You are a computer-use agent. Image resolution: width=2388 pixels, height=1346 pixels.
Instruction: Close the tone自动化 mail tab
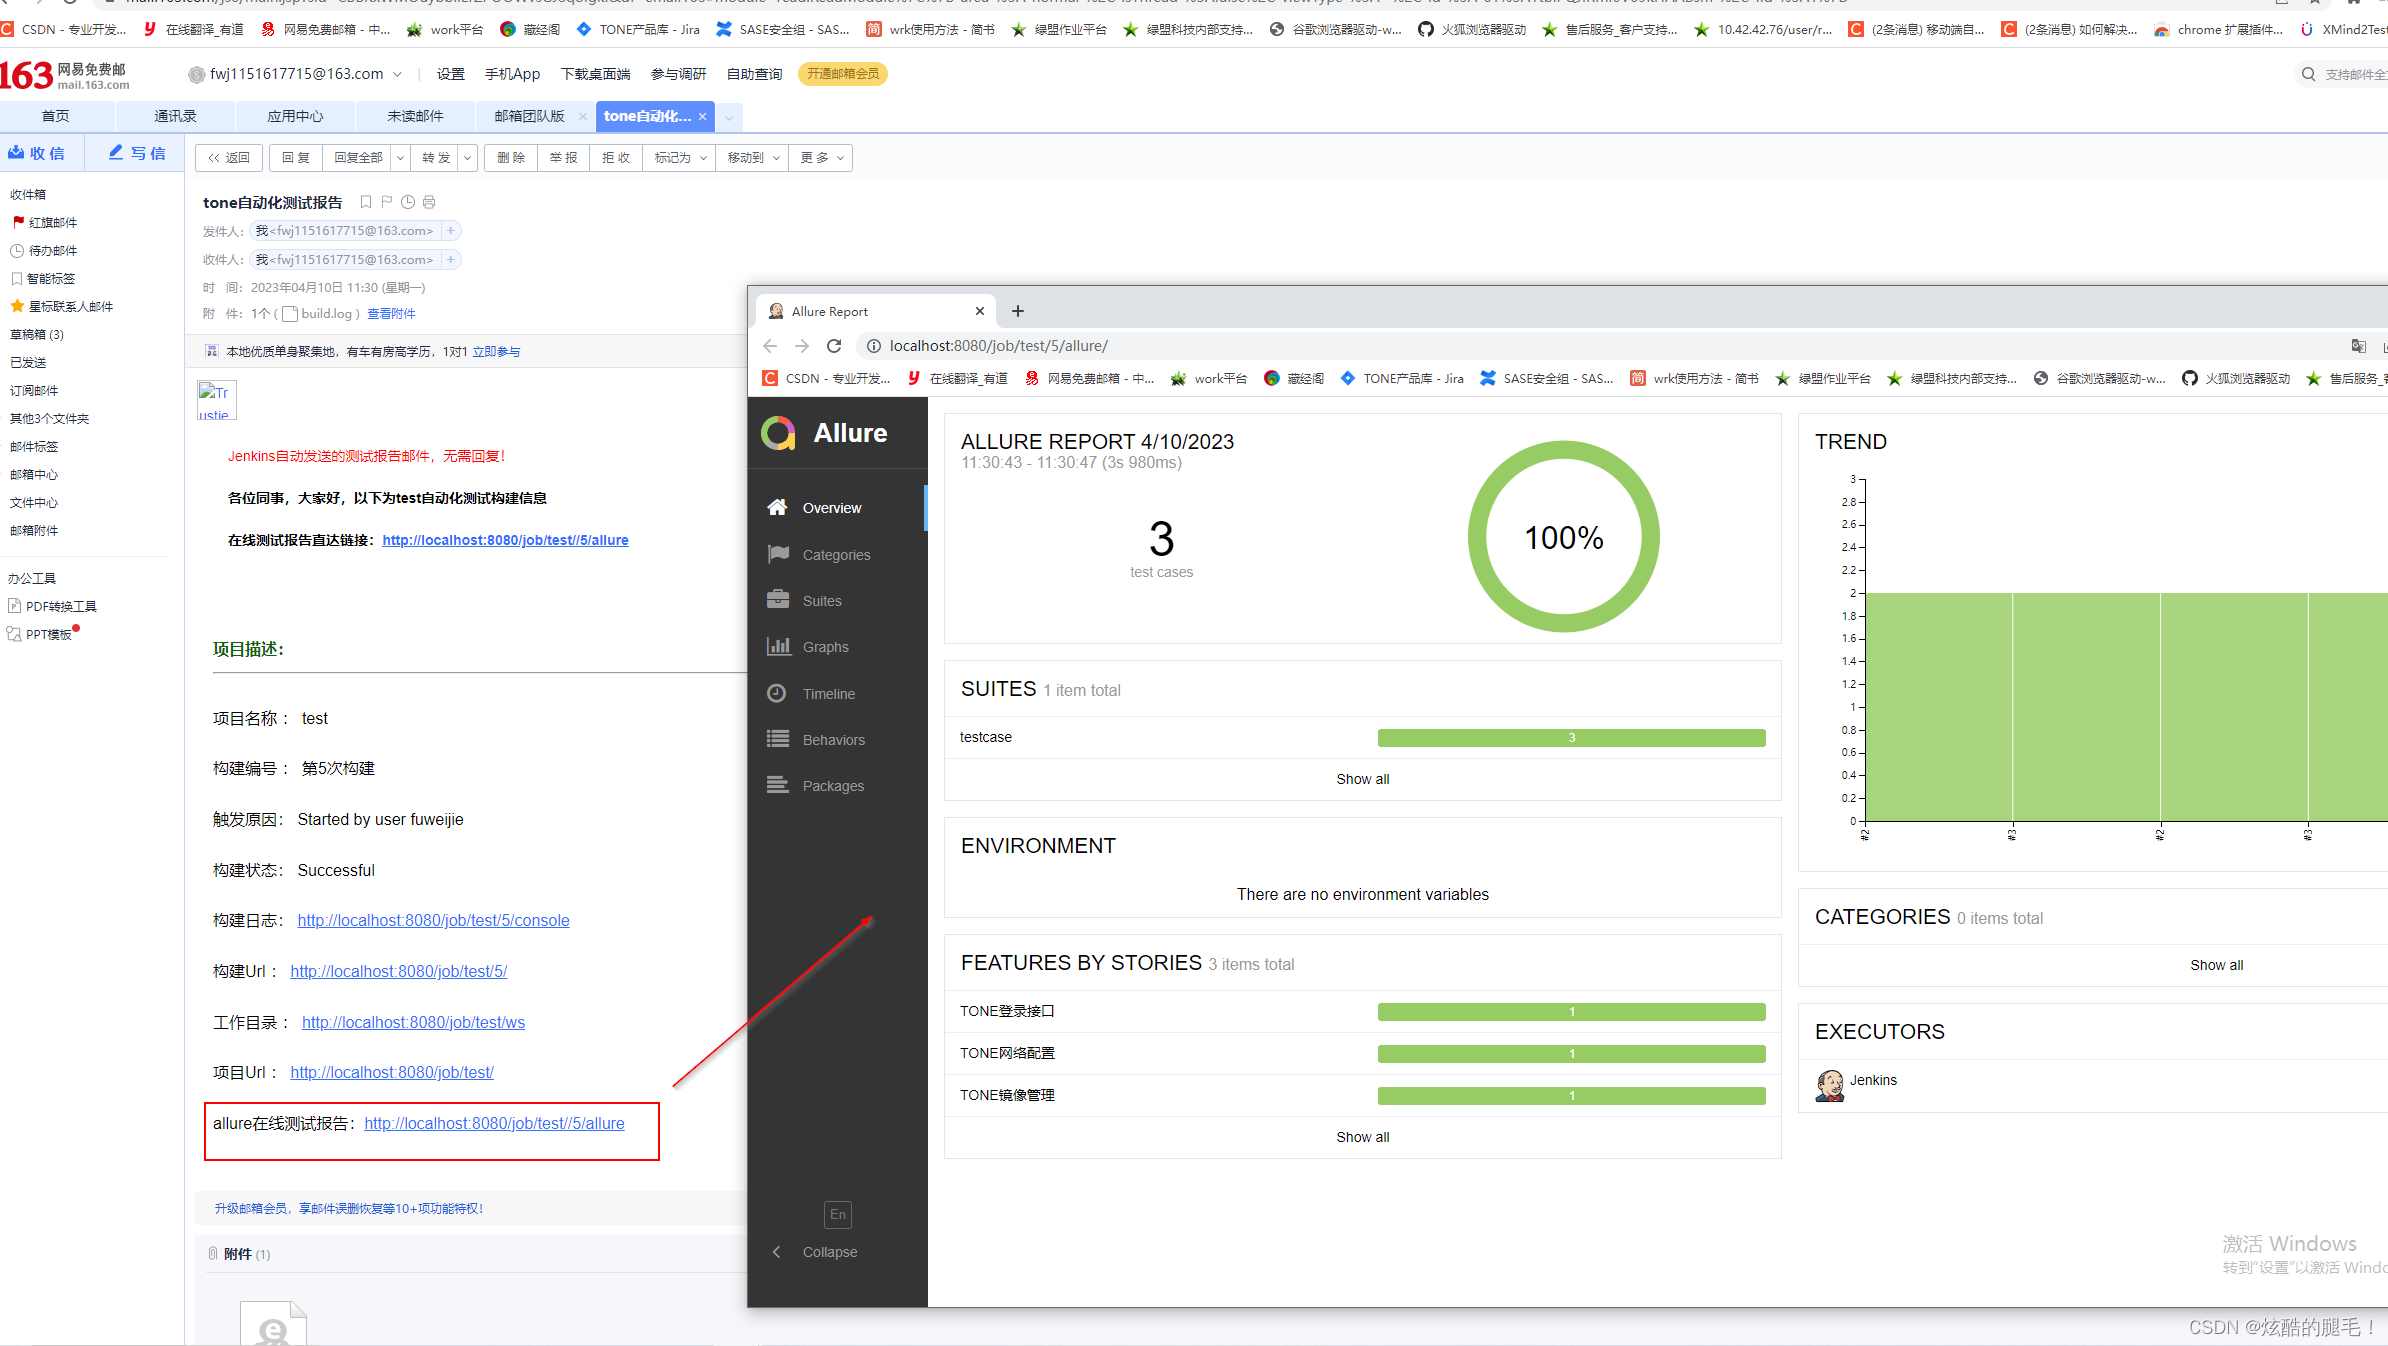(703, 117)
